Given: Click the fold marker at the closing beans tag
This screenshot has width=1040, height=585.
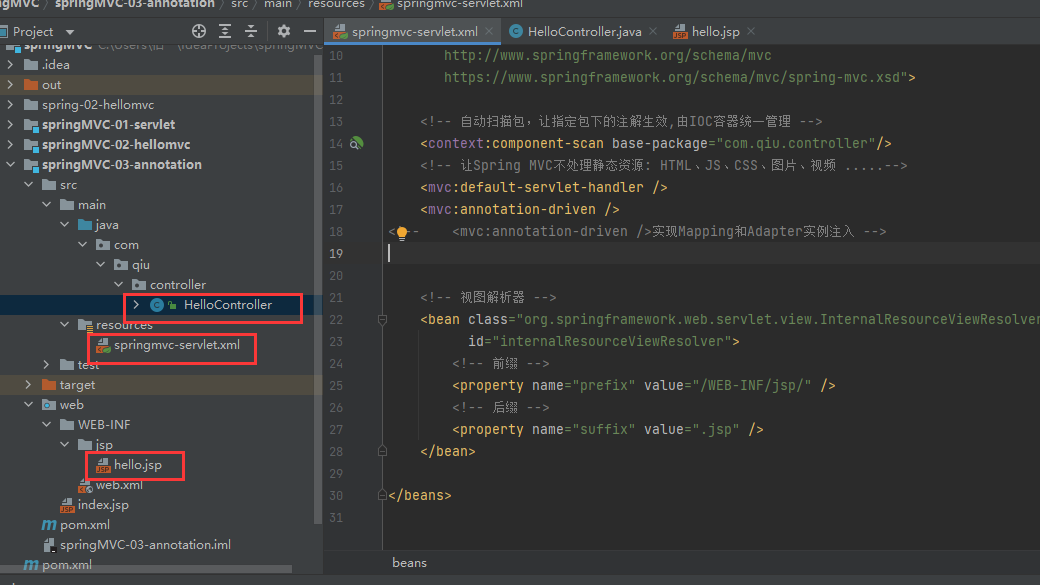Looking at the screenshot, I should [x=382, y=495].
